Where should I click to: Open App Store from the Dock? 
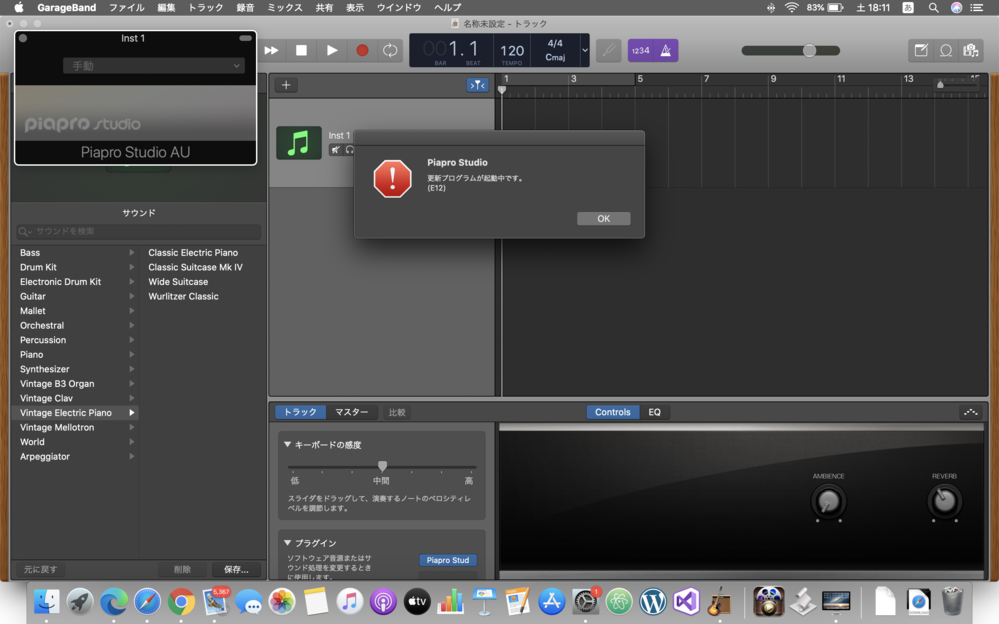[551, 601]
